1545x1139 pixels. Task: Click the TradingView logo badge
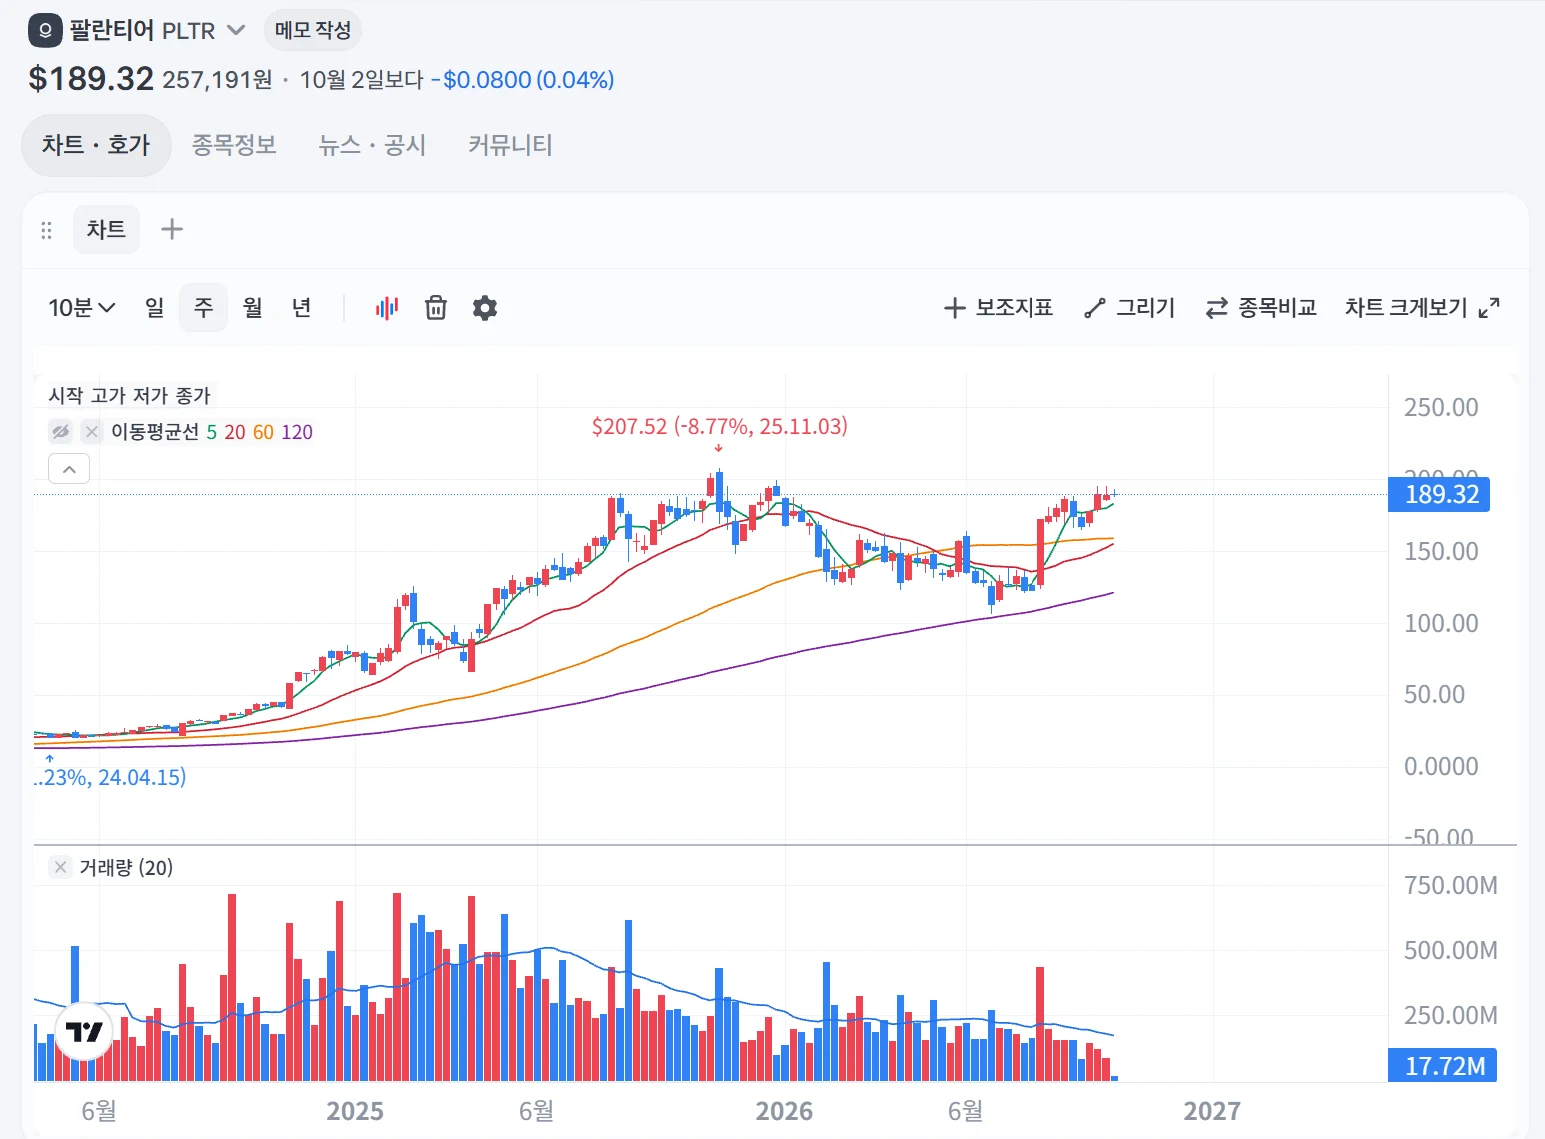(x=84, y=1031)
